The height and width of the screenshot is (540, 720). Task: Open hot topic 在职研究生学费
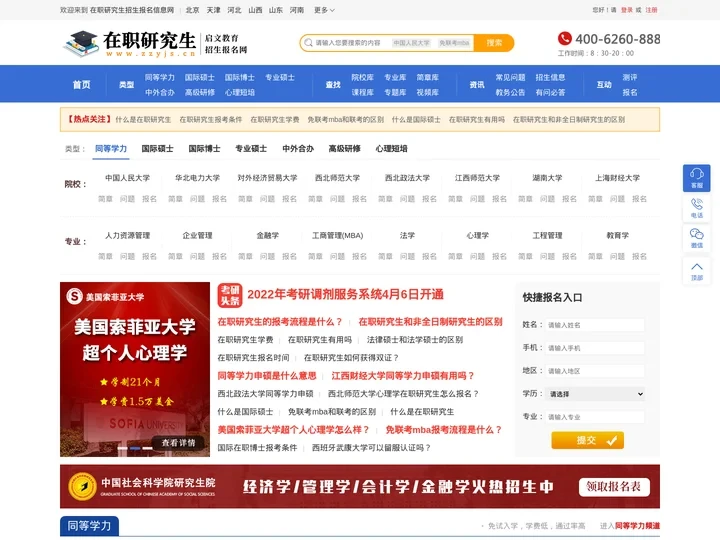(275, 119)
